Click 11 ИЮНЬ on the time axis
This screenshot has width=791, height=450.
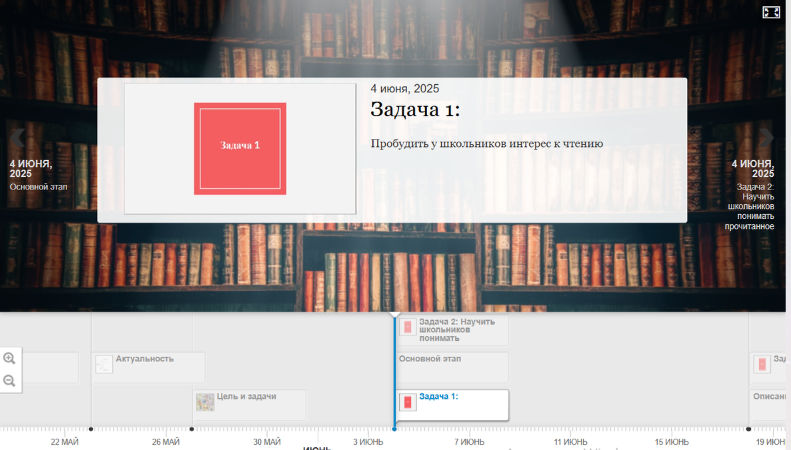tap(571, 442)
